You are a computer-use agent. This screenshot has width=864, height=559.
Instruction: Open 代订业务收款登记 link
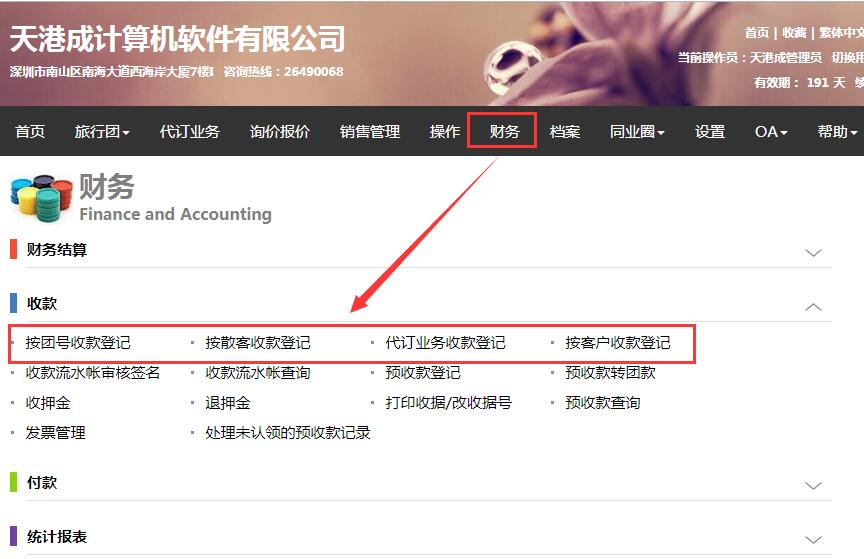(x=445, y=343)
